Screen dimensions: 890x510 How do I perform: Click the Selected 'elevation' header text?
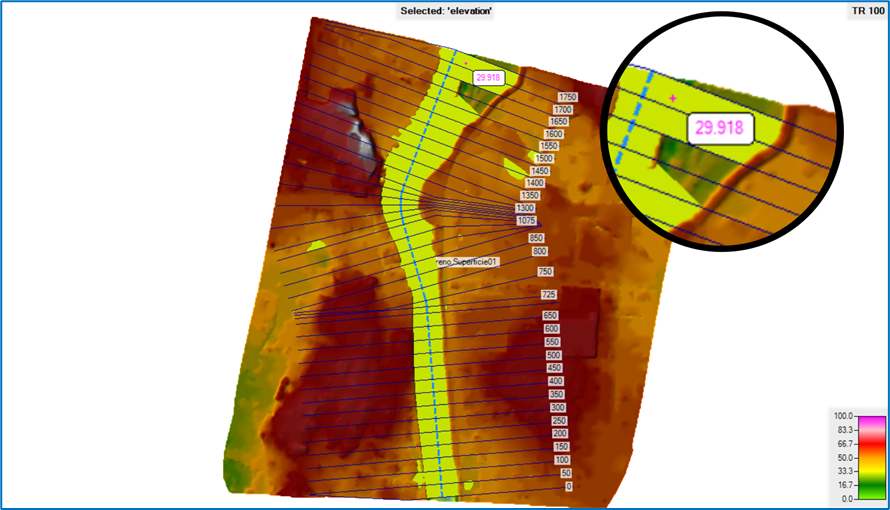[446, 11]
